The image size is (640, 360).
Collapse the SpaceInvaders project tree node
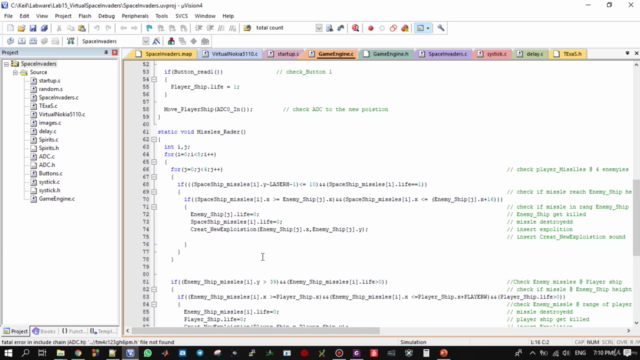7,64
